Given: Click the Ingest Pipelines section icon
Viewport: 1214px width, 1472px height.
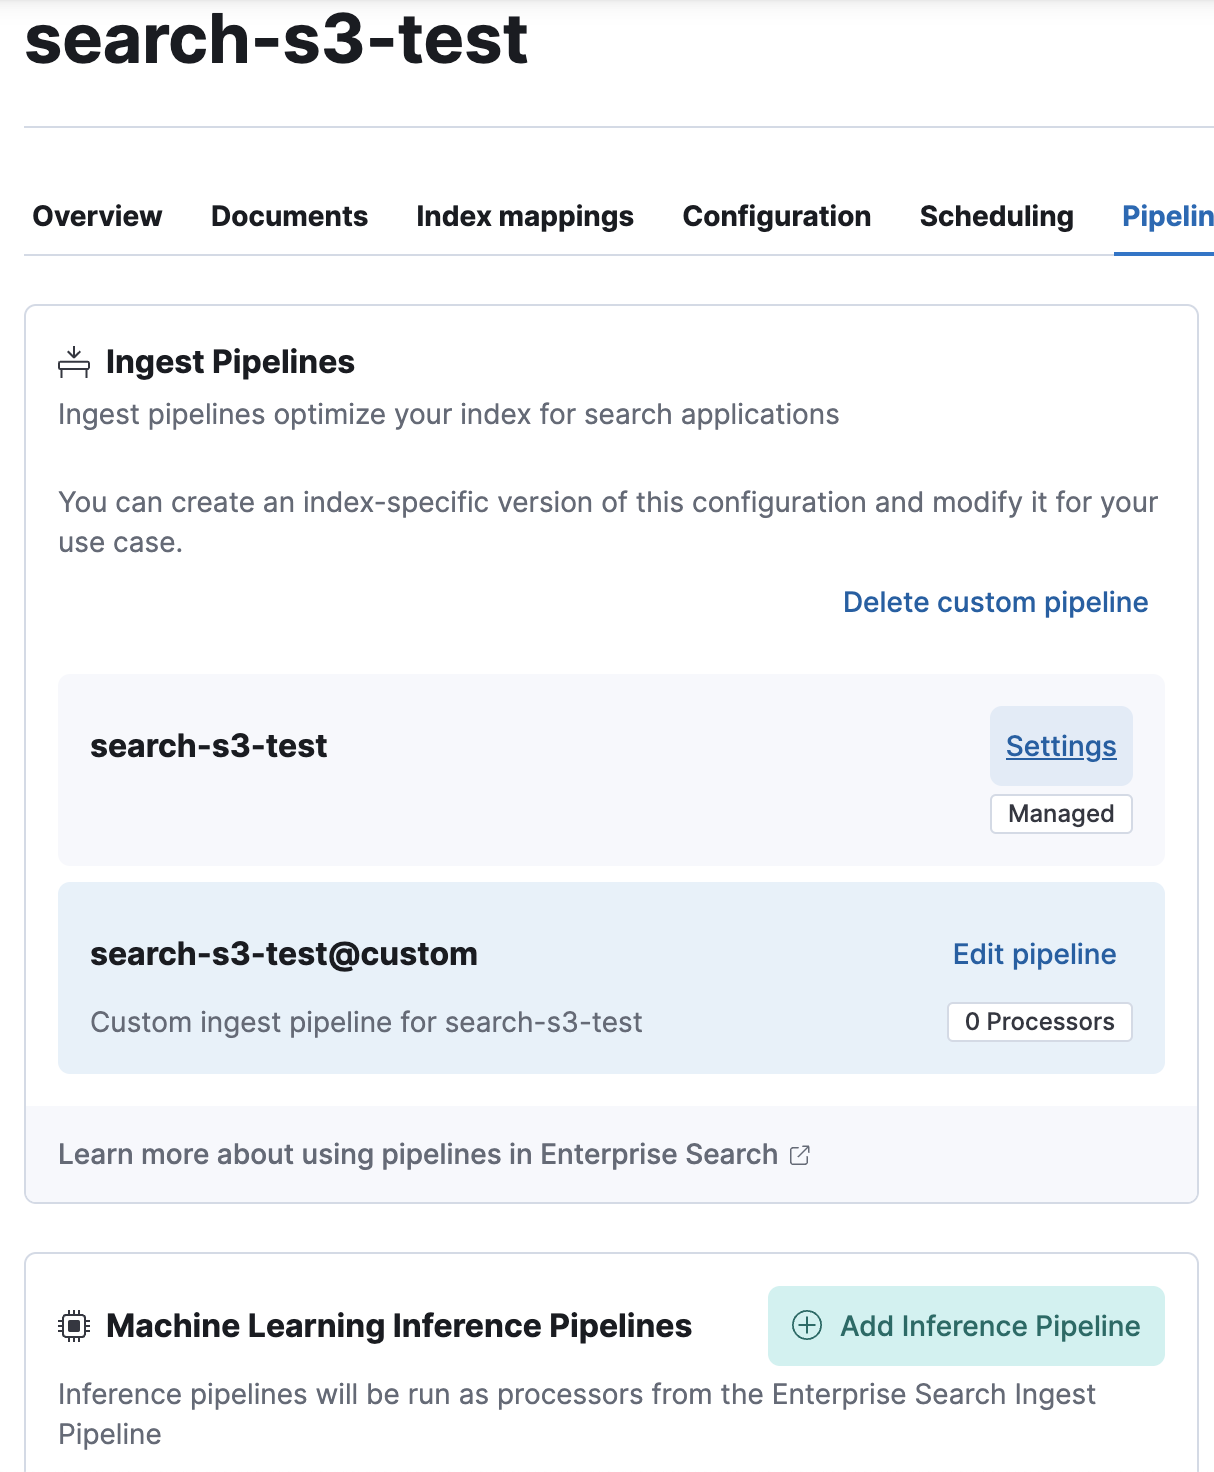Looking at the screenshot, I should click(74, 362).
